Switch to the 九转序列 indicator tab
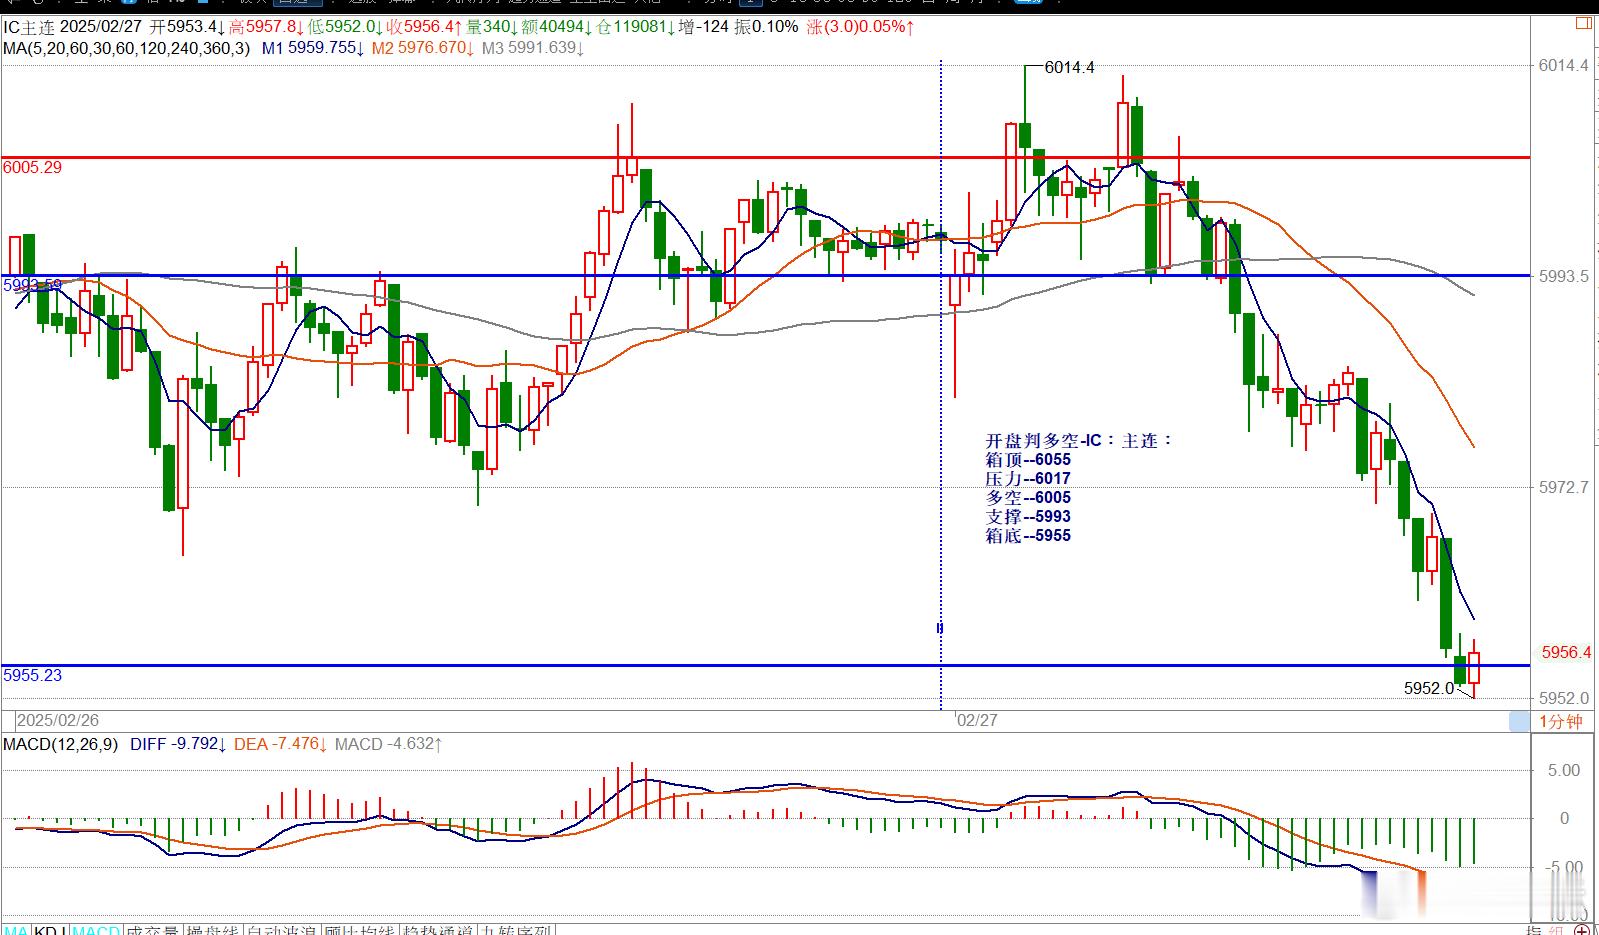Viewport: 1599px width, 935px height. tap(516, 931)
